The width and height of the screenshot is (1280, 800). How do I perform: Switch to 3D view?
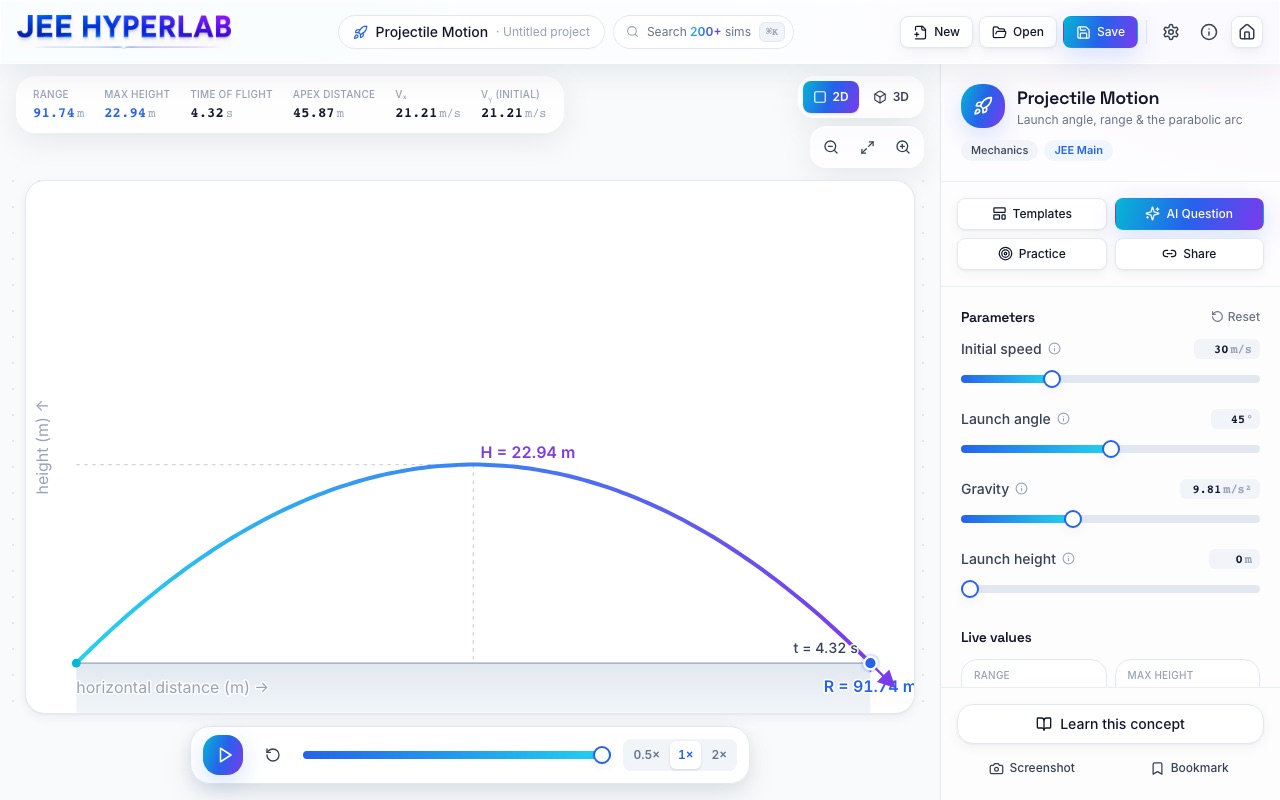(890, 97)
